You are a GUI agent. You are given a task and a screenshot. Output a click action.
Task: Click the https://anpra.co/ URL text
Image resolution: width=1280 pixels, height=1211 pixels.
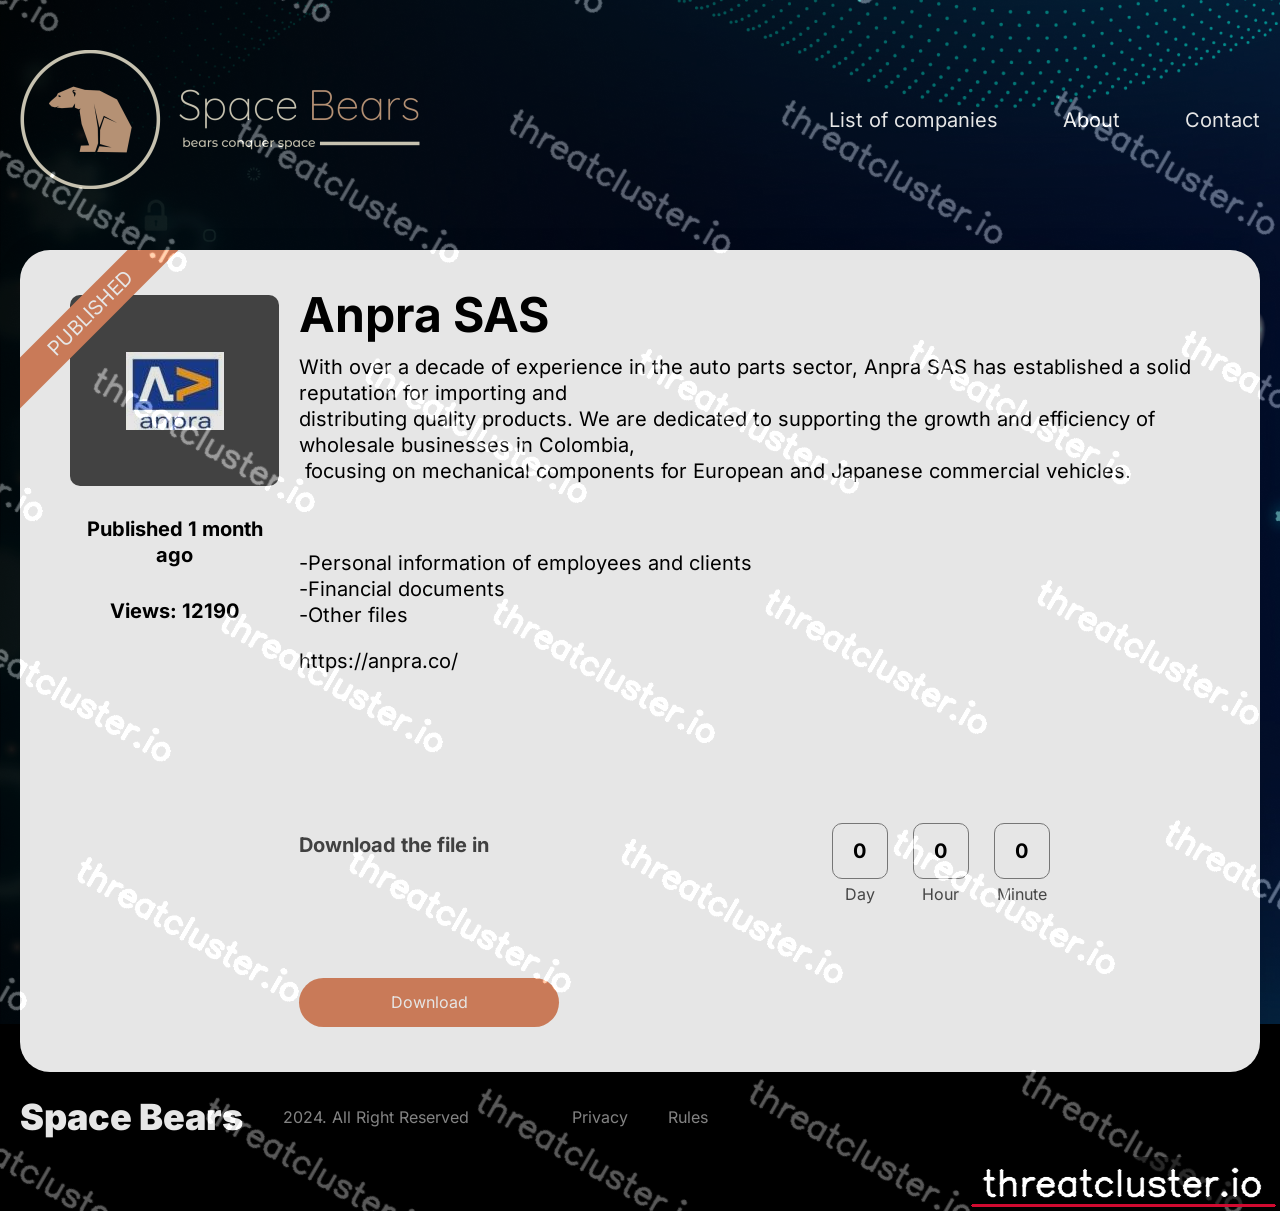click(x=379, y=661)
